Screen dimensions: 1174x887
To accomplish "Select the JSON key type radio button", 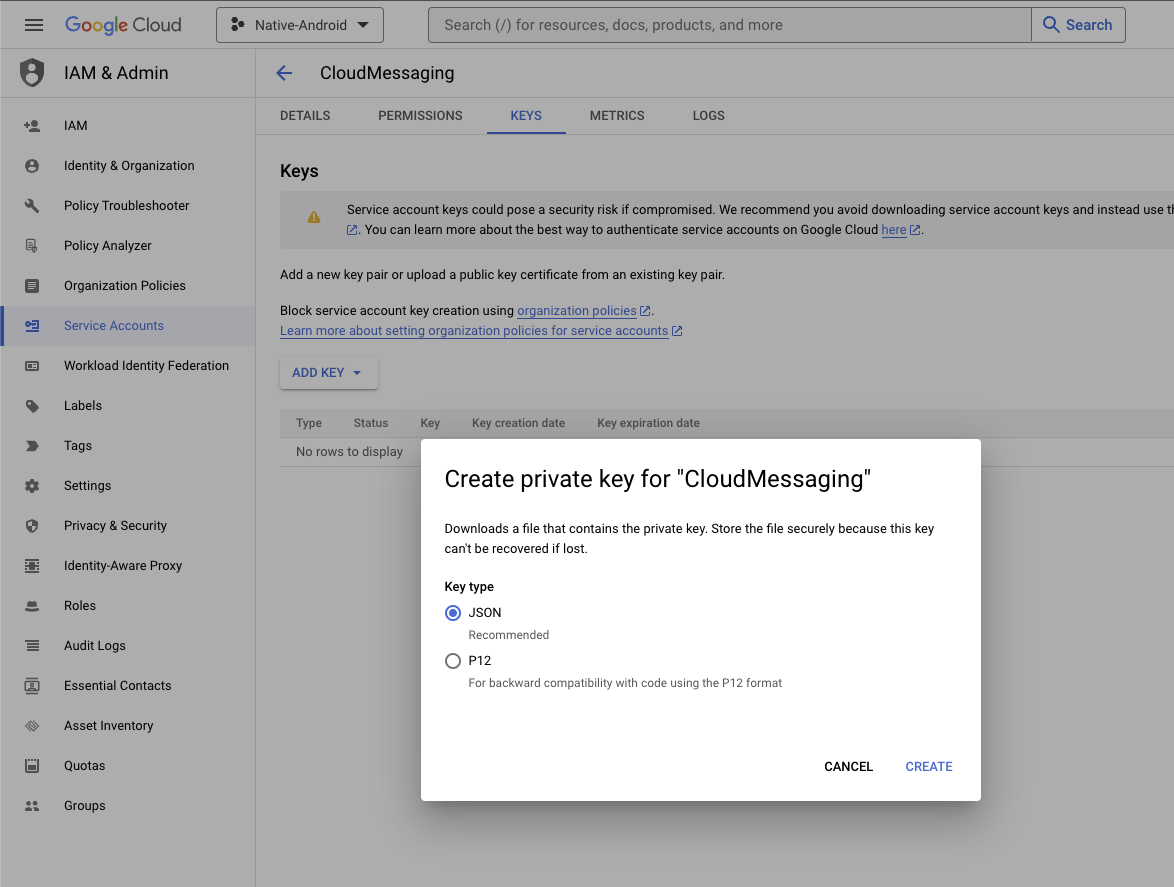I will click(x=453, y=613).
